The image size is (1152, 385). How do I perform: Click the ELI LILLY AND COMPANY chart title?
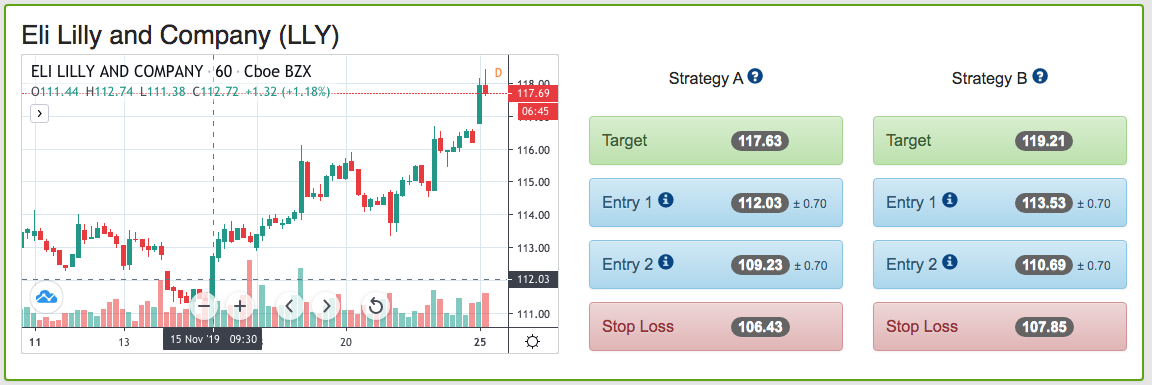pos(117,72)
